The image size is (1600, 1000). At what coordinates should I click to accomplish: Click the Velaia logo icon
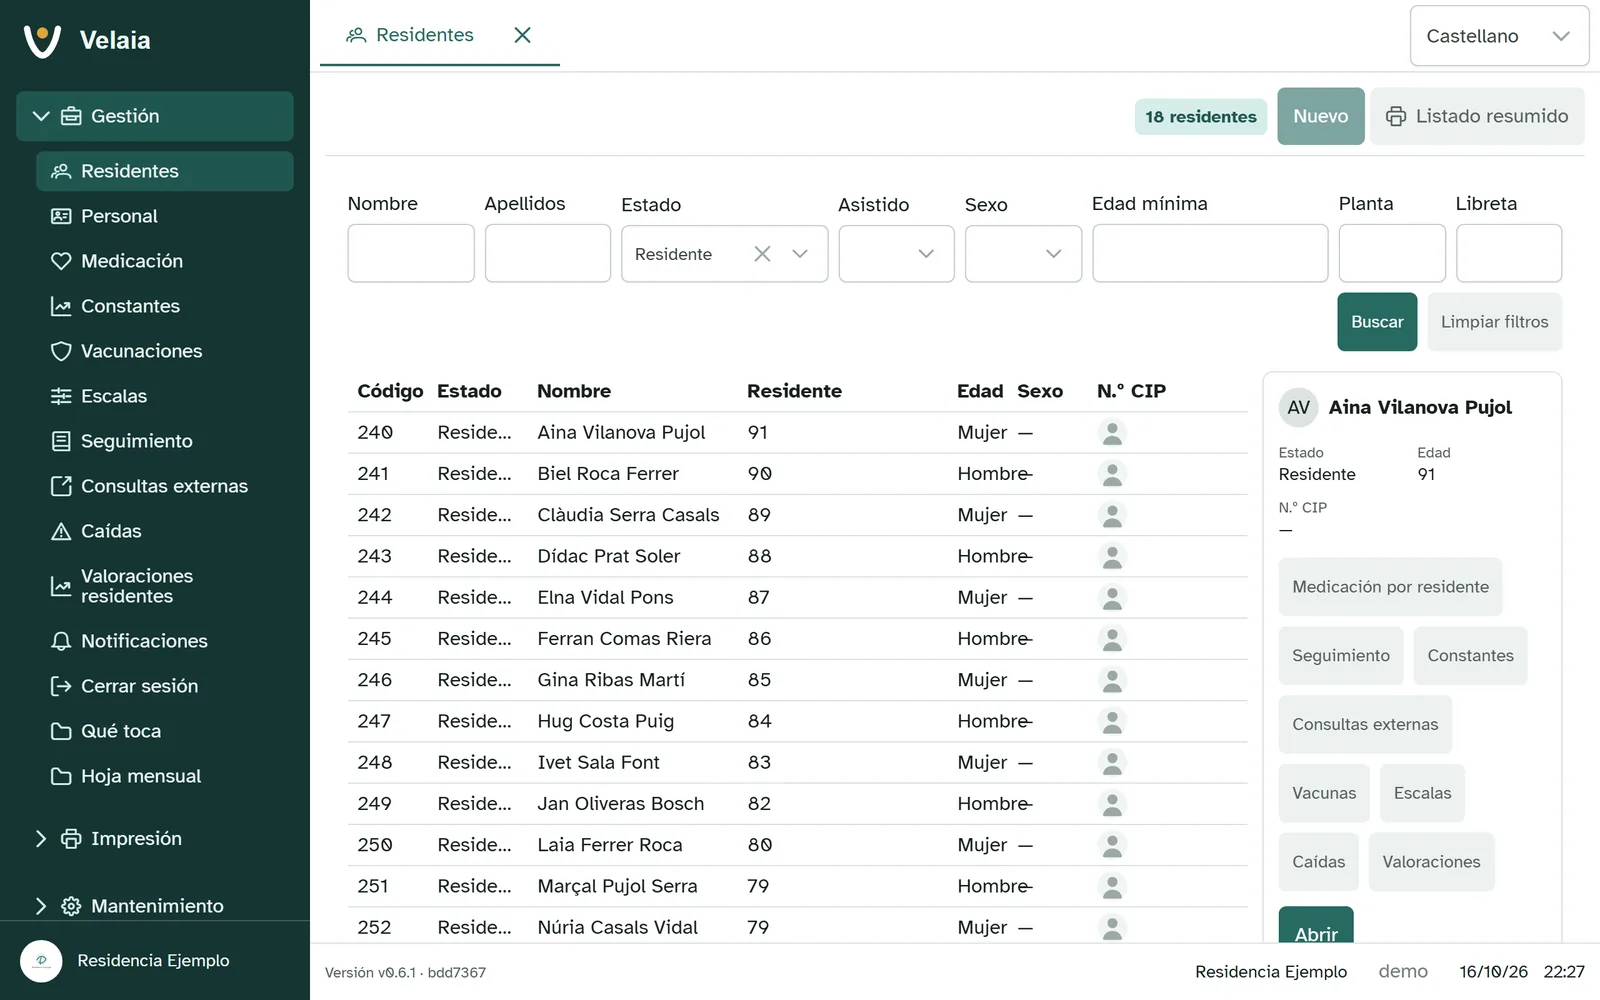(42, 41)
